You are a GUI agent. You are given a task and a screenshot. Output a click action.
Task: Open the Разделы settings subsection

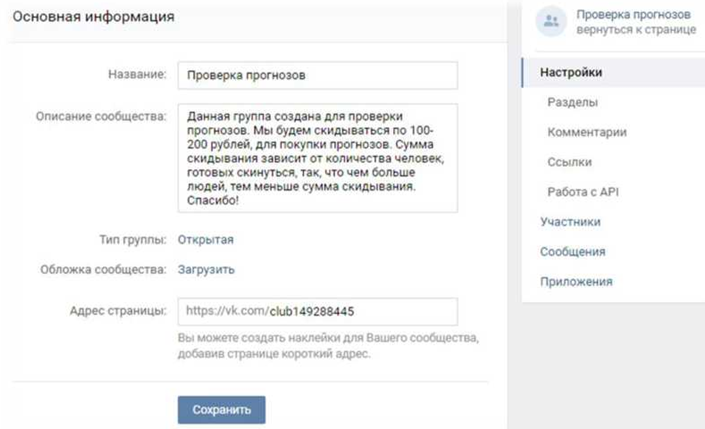coord(573,102)
